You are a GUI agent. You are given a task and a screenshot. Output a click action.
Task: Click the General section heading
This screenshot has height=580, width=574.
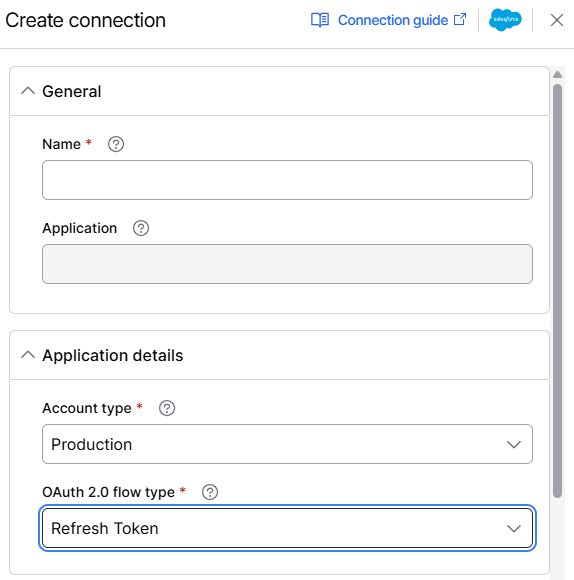[x=72, y=91]
